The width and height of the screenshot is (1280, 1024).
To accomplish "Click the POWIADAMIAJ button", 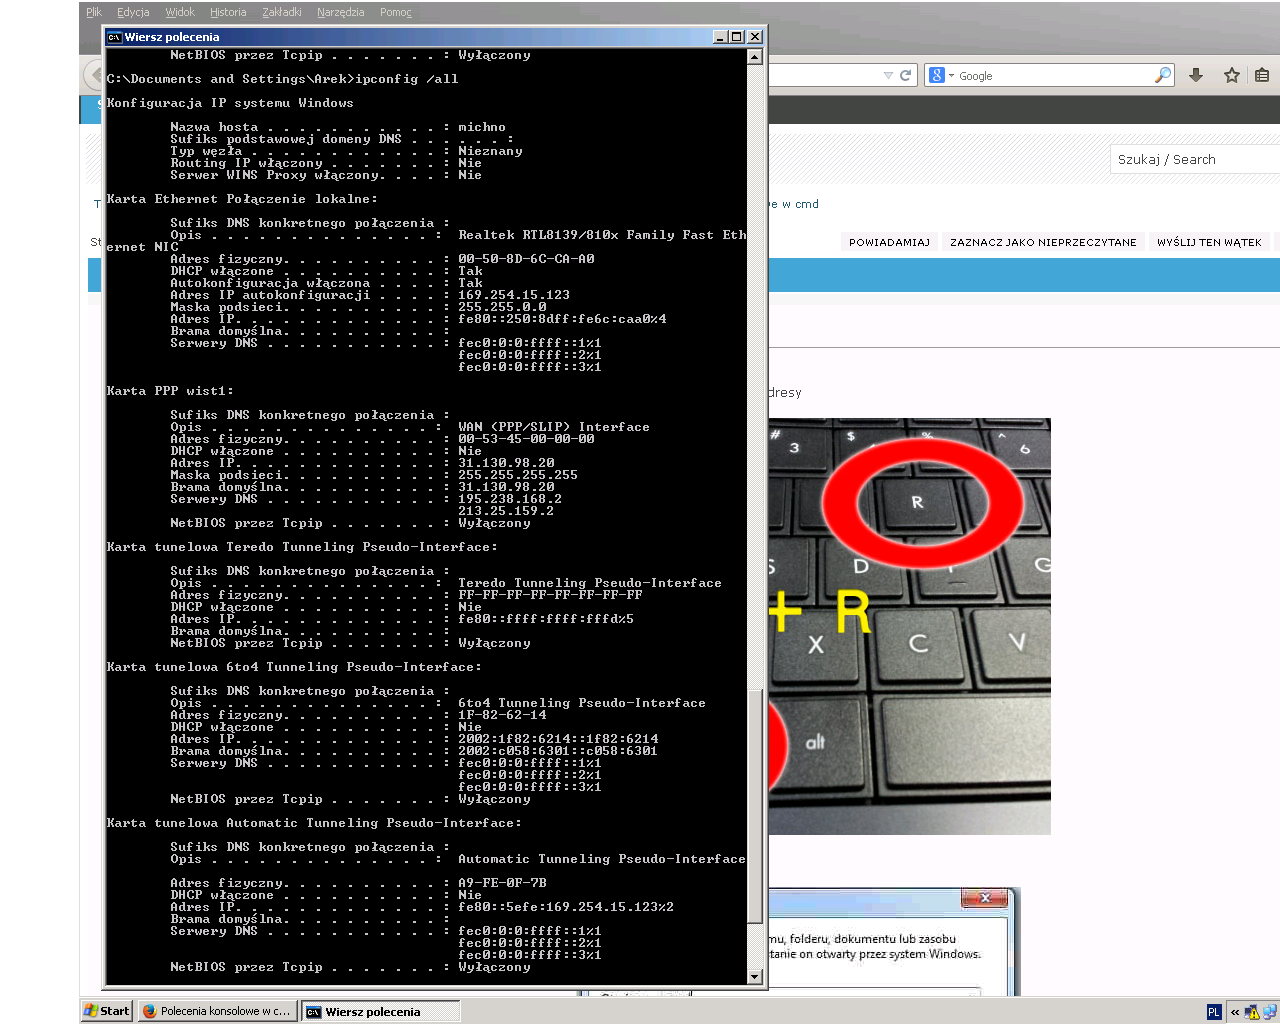I will click(x=889, y=242).
